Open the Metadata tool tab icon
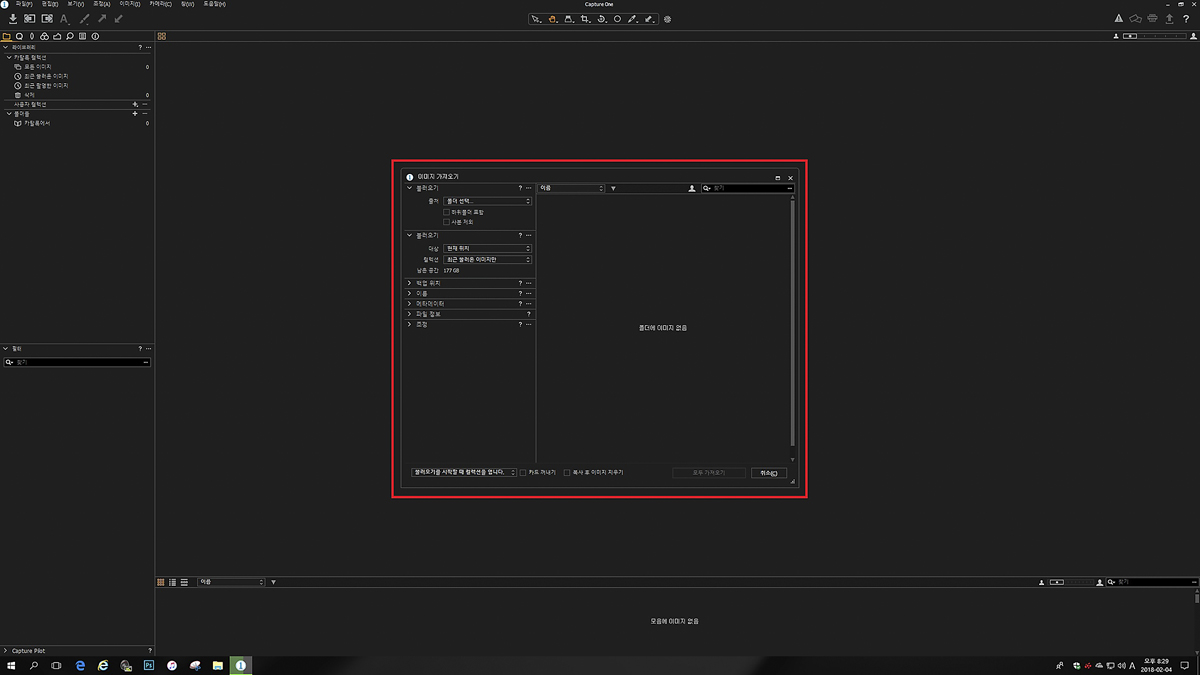Image resolution: width=1200 pixels, height=675 pixels. coord(95,36)
